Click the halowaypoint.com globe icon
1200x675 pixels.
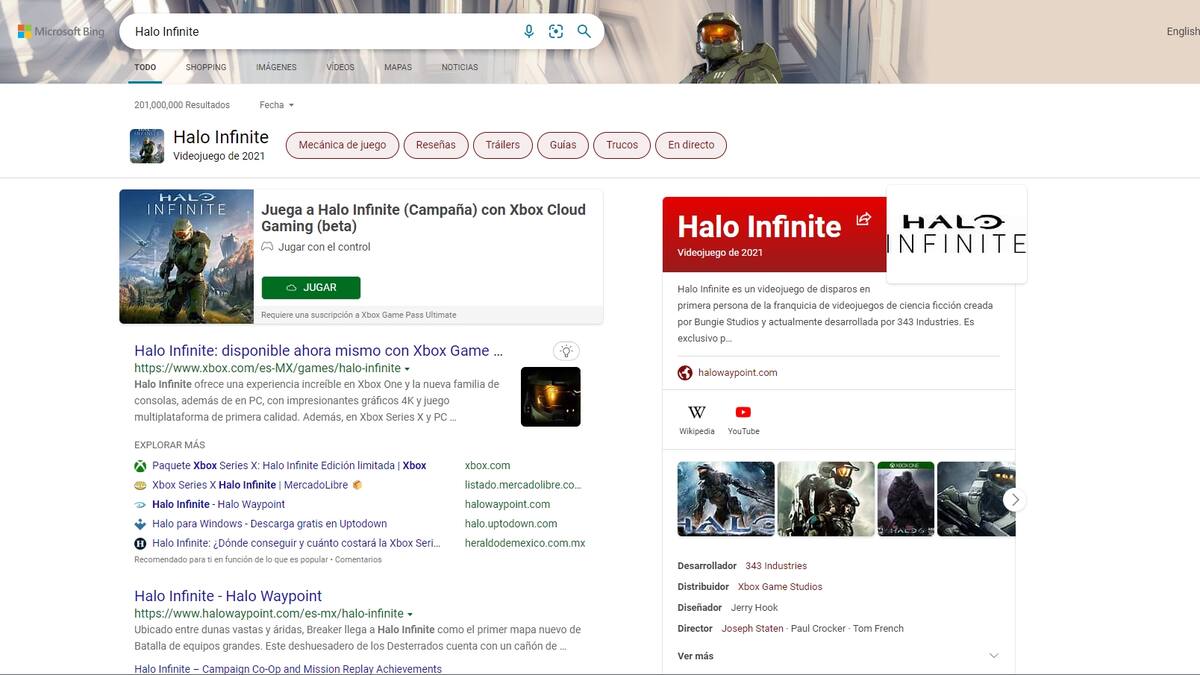685,373
